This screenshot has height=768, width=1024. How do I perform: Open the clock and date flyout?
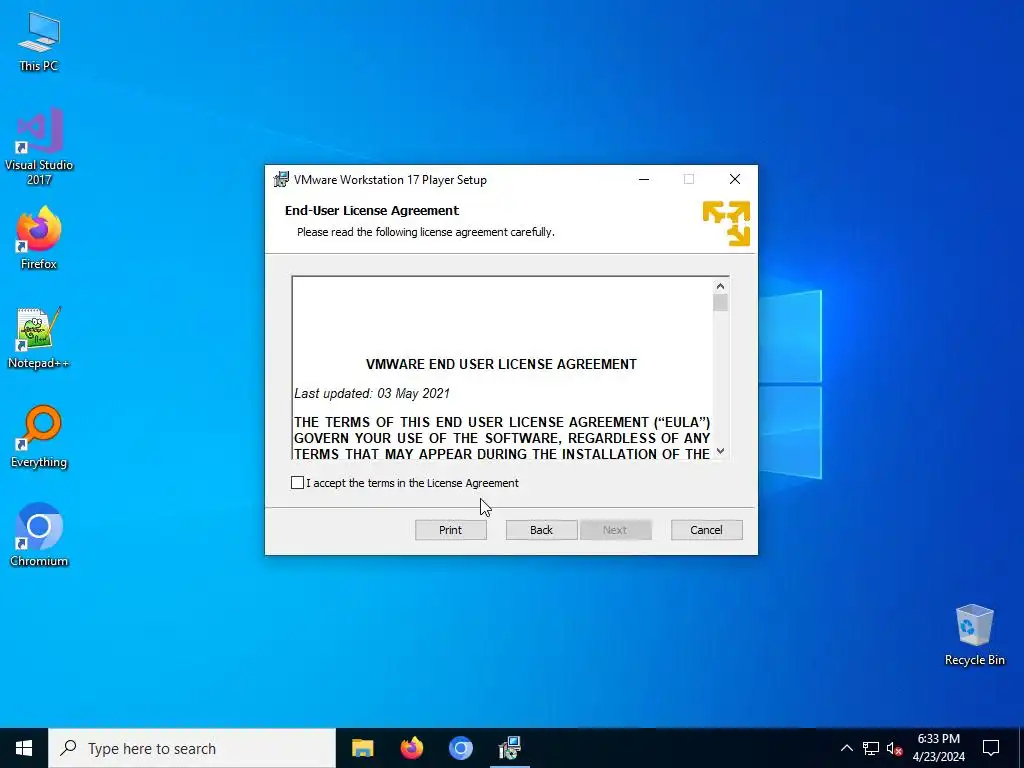(x=938, y=748)
